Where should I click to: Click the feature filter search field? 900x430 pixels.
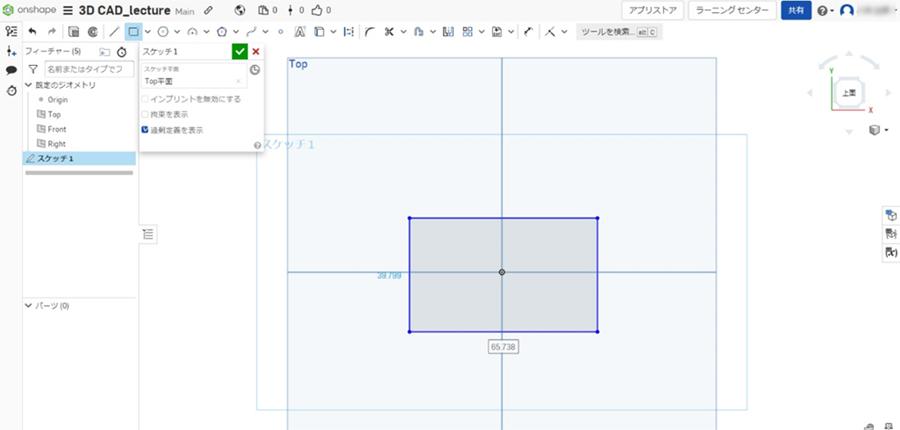[88, 69]
